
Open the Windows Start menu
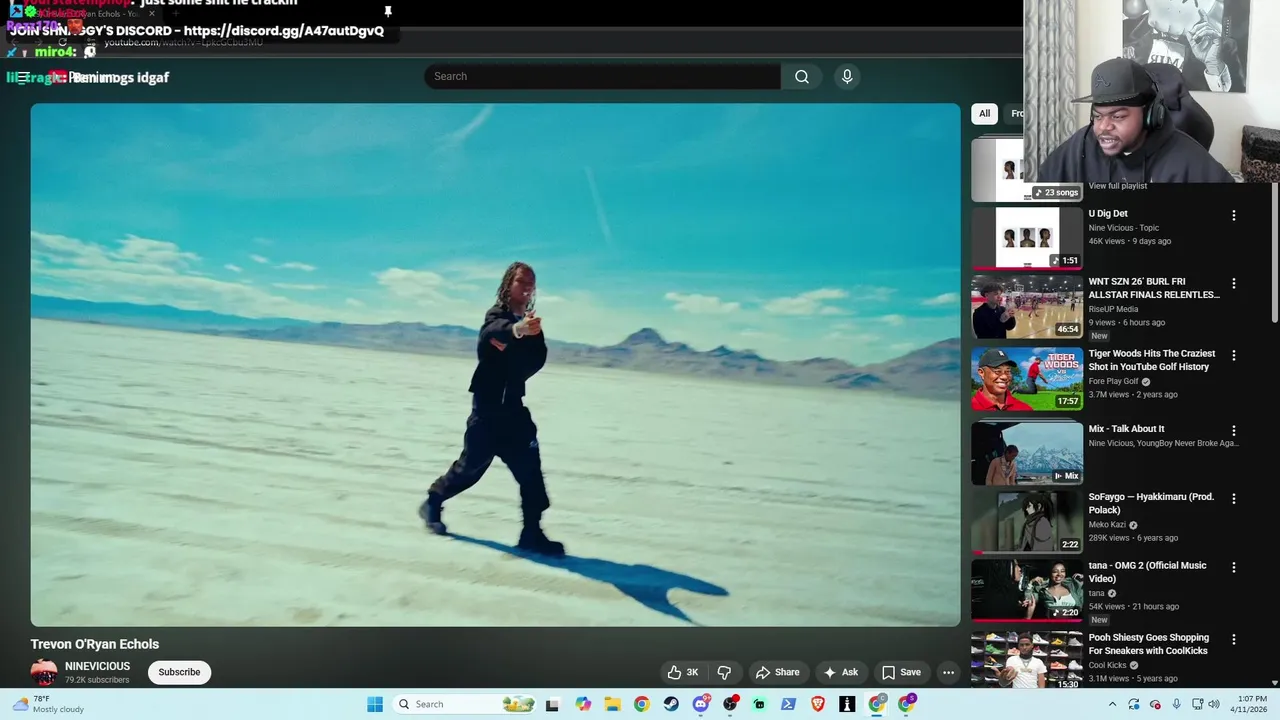click(375, 704)
